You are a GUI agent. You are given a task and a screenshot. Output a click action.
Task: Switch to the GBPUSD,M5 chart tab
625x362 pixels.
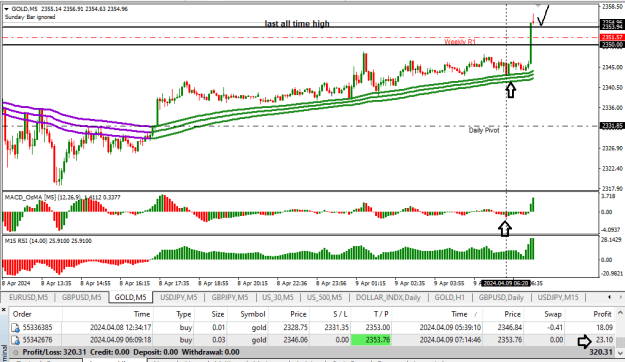point(81,297)
